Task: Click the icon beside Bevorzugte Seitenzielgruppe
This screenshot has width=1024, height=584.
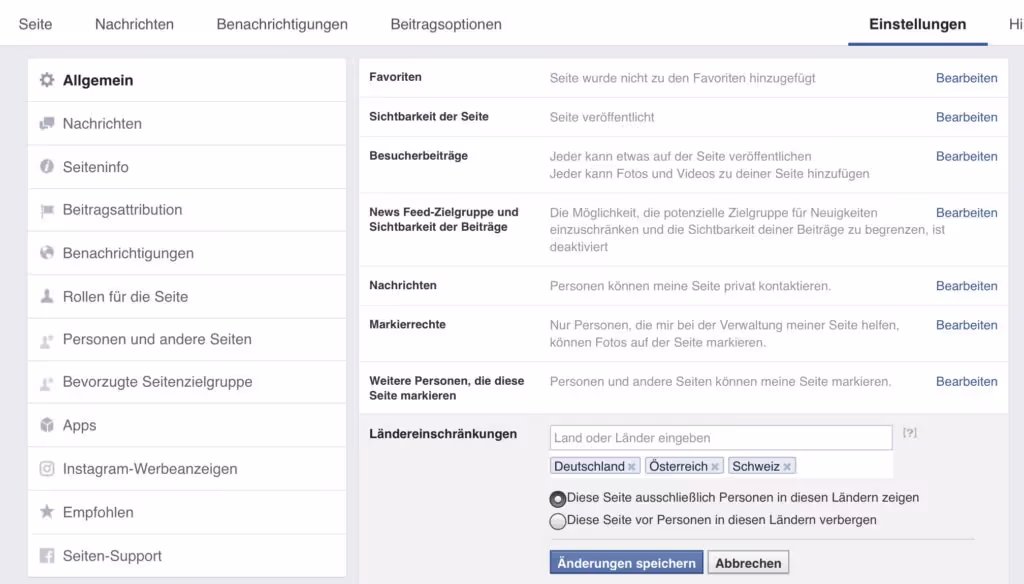Action: coord(46,383)
